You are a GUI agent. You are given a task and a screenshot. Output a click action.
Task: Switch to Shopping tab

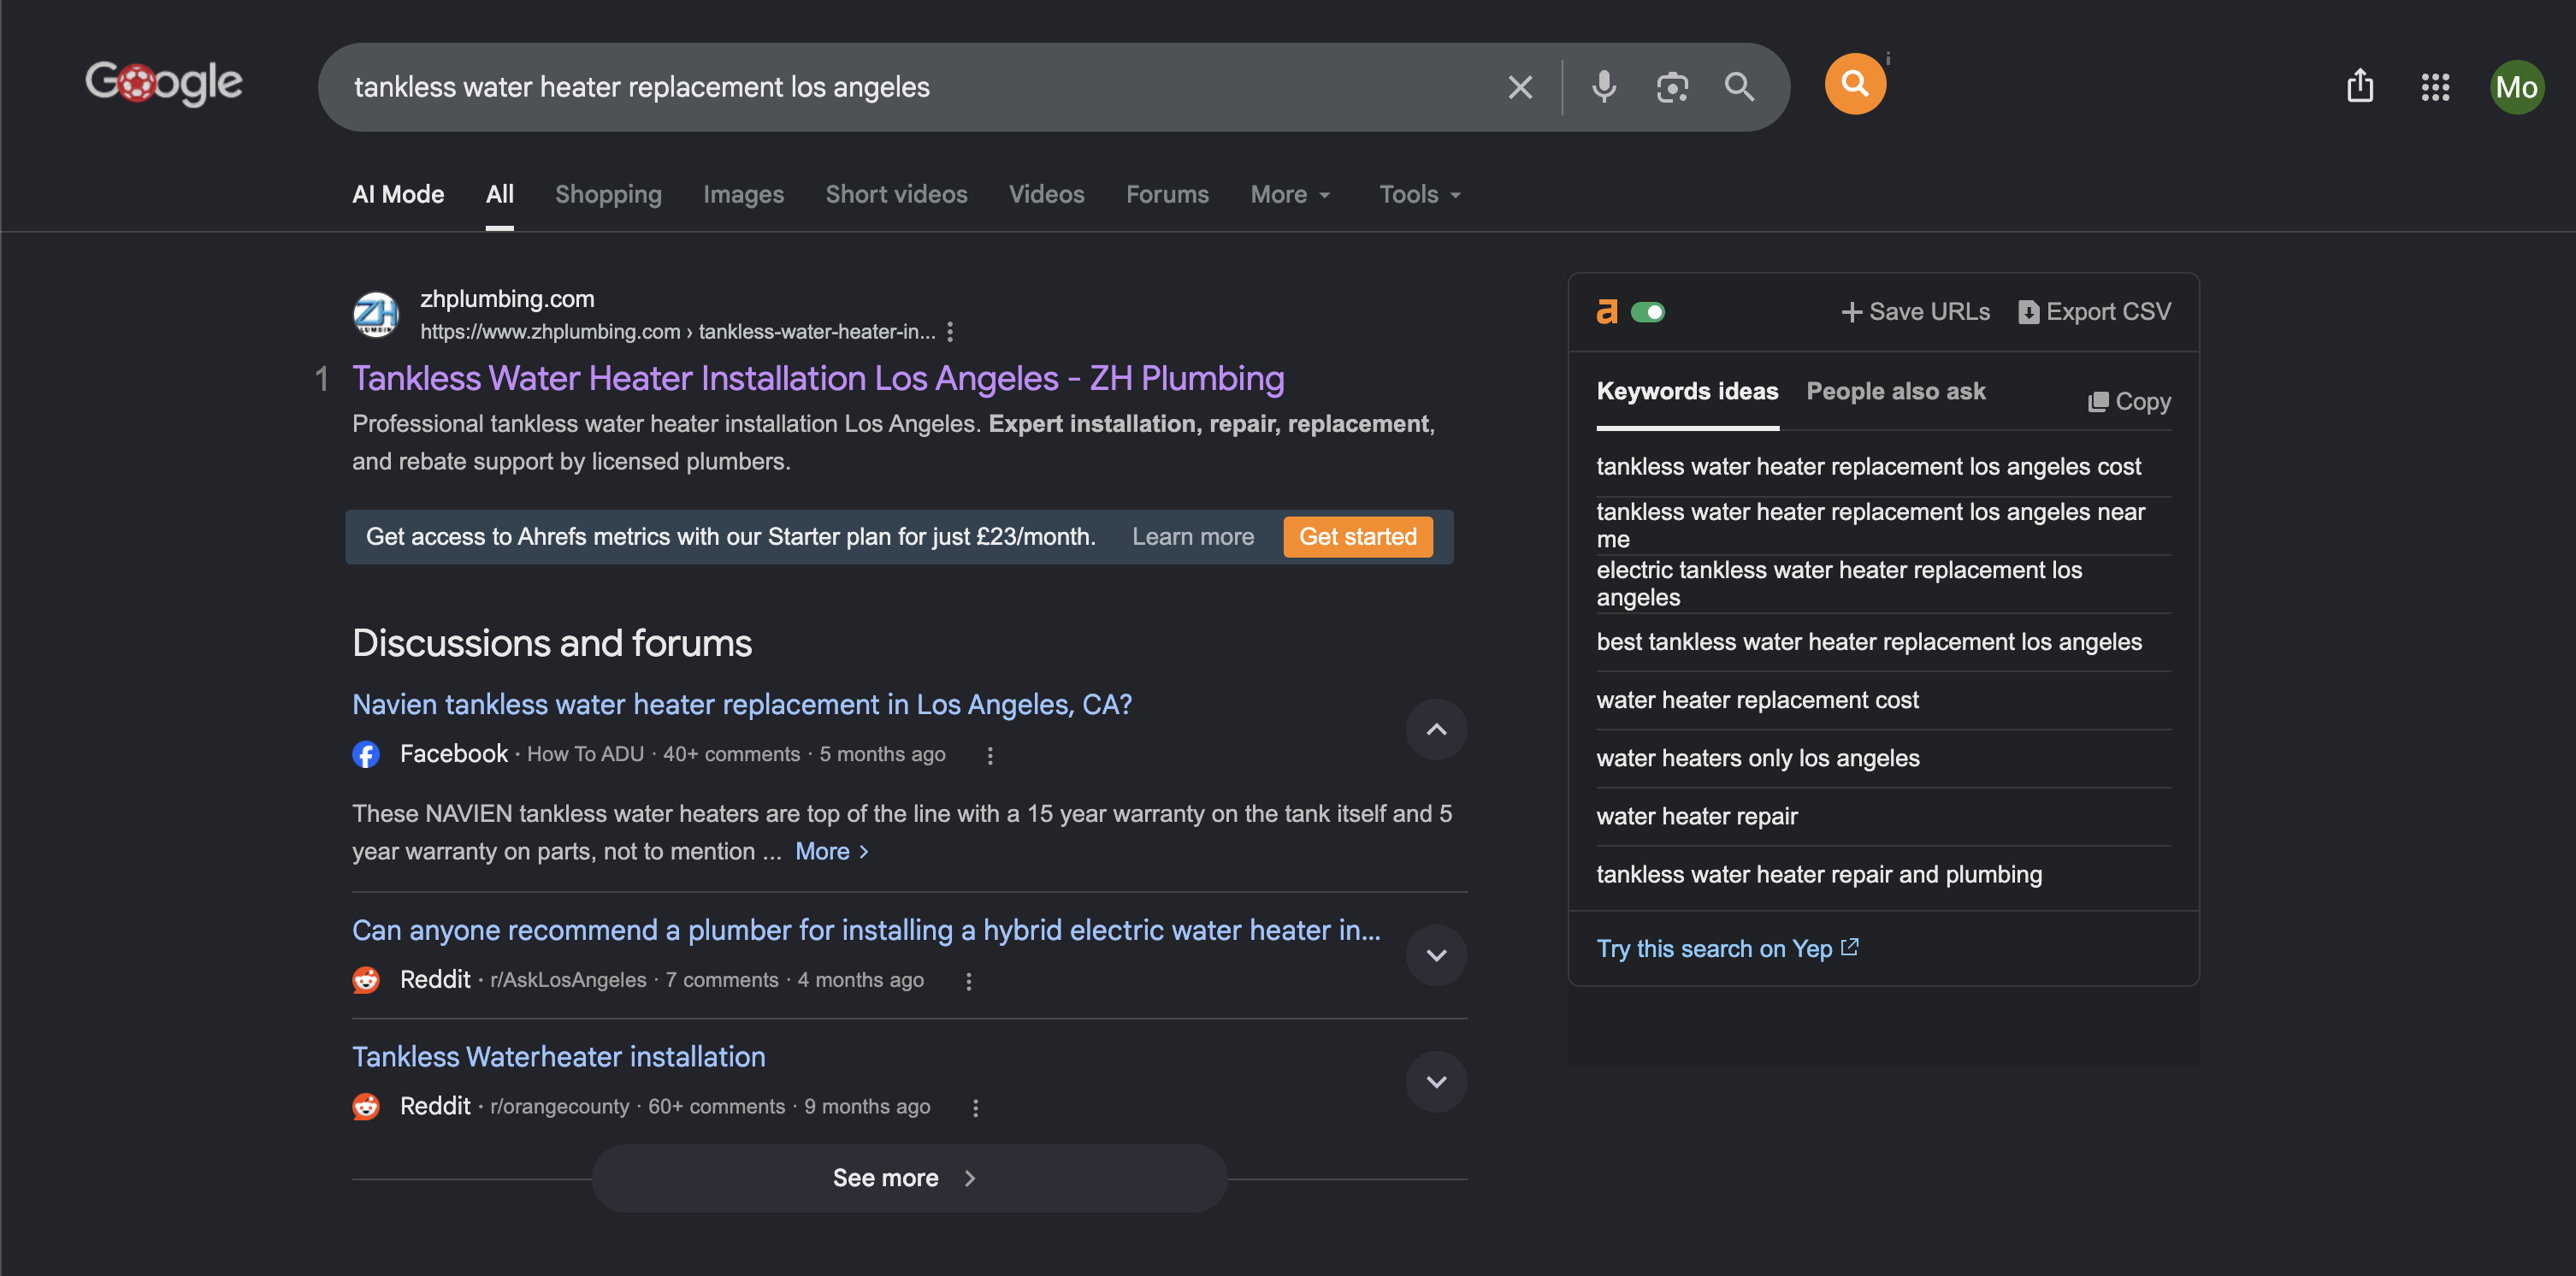pos(608,195)
